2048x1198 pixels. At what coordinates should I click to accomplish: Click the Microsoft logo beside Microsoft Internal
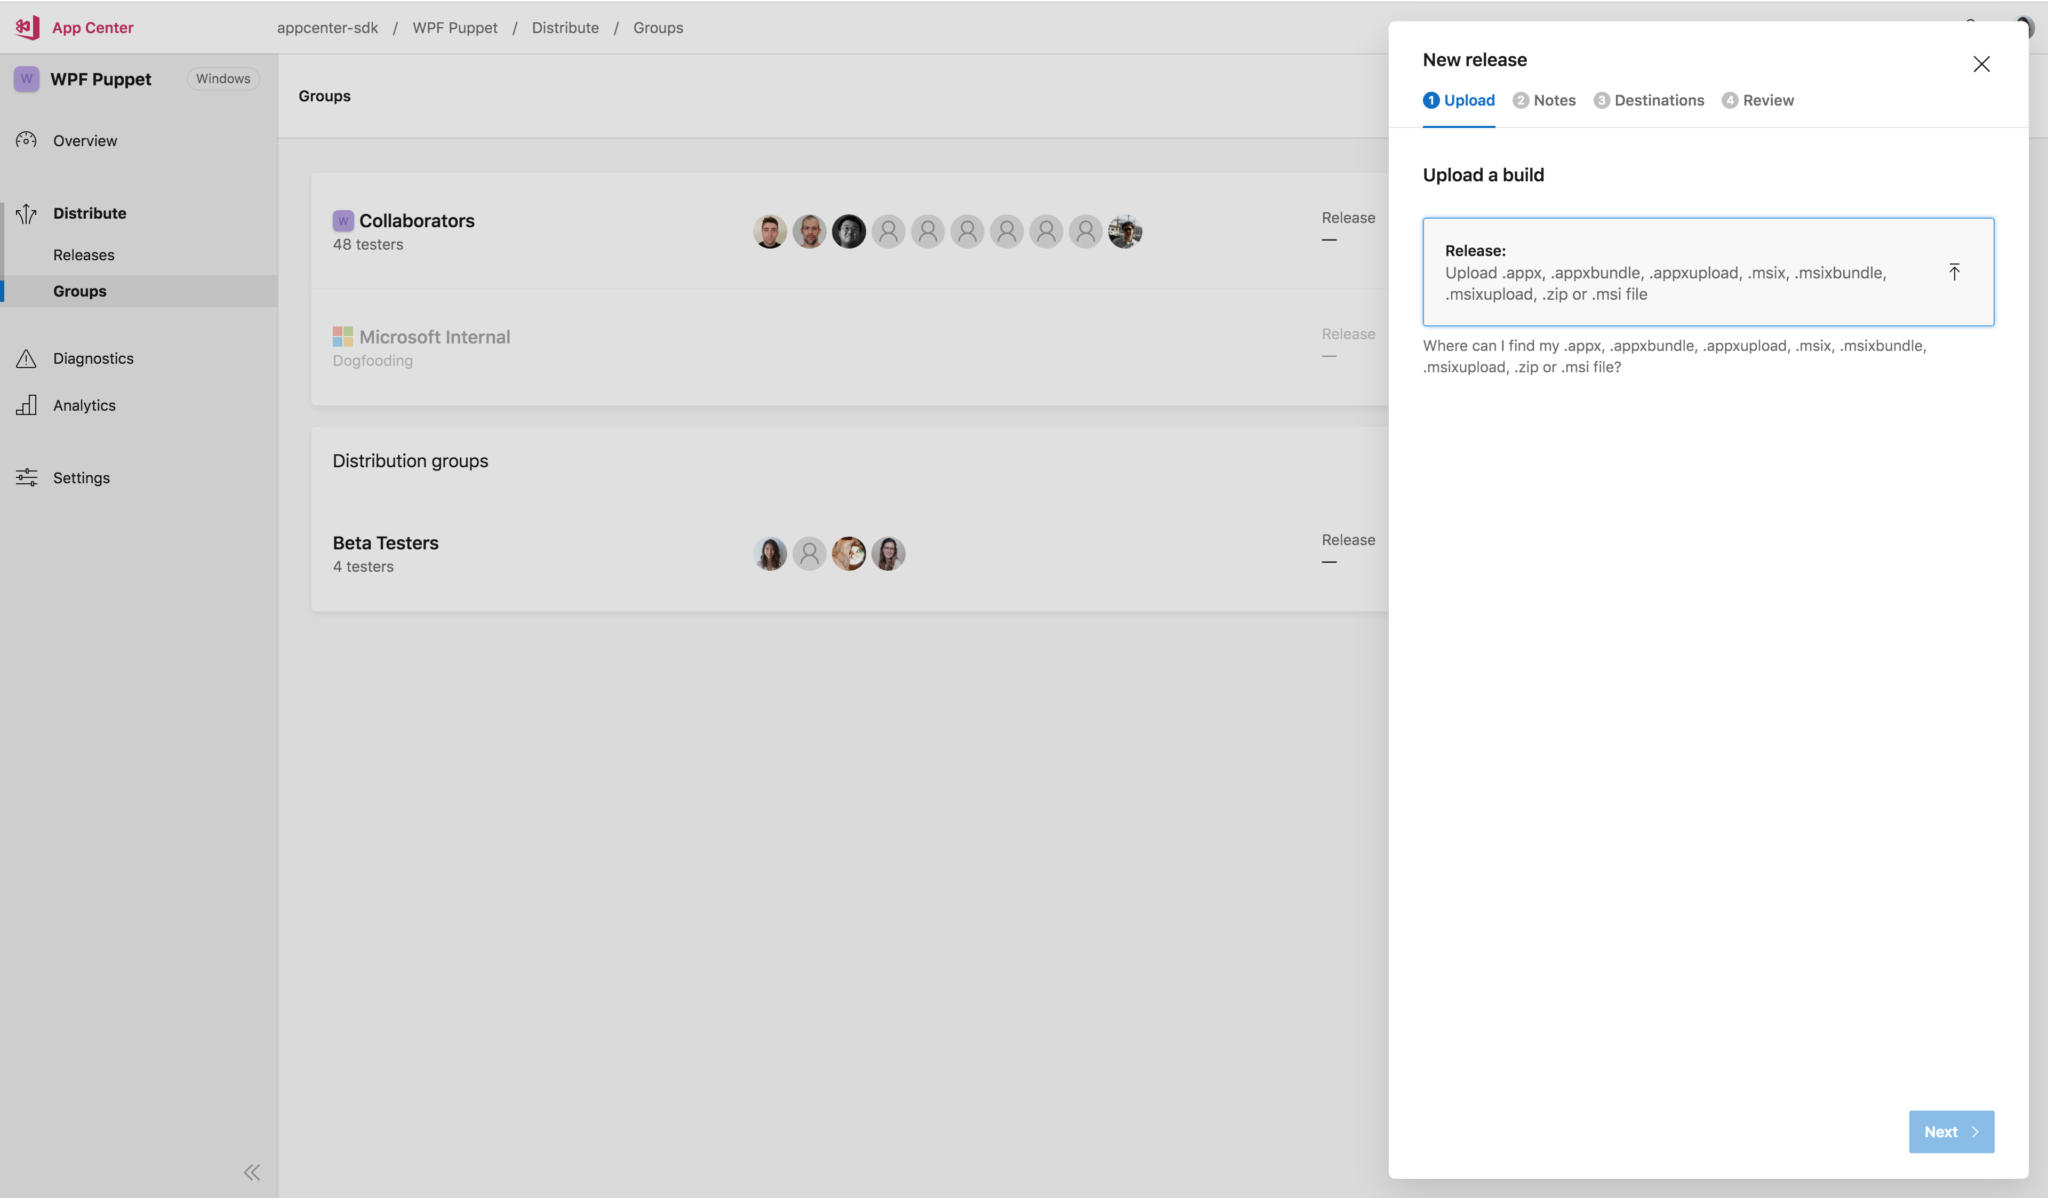click(x=343, y=336)
